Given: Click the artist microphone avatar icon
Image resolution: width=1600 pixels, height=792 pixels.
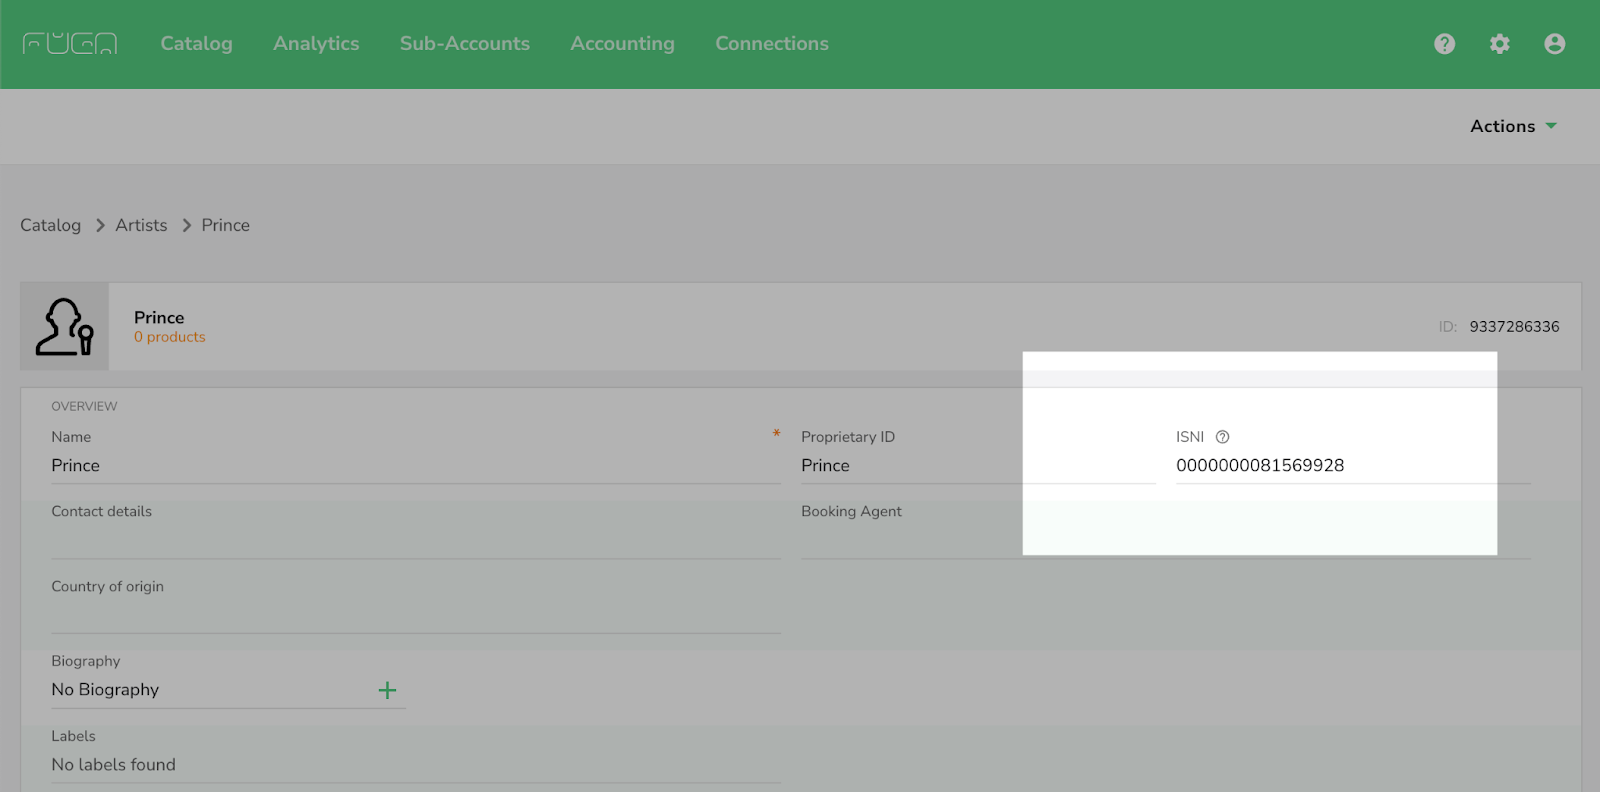Looking at the screenshot, I should pyautogui.click(x=65, y=326).
